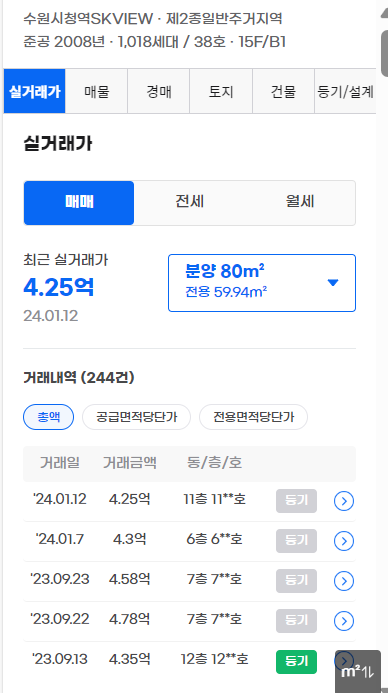Click the green 등기 badge for 12층
Viewport: 388px width, 693px height.
coord(296,662)
